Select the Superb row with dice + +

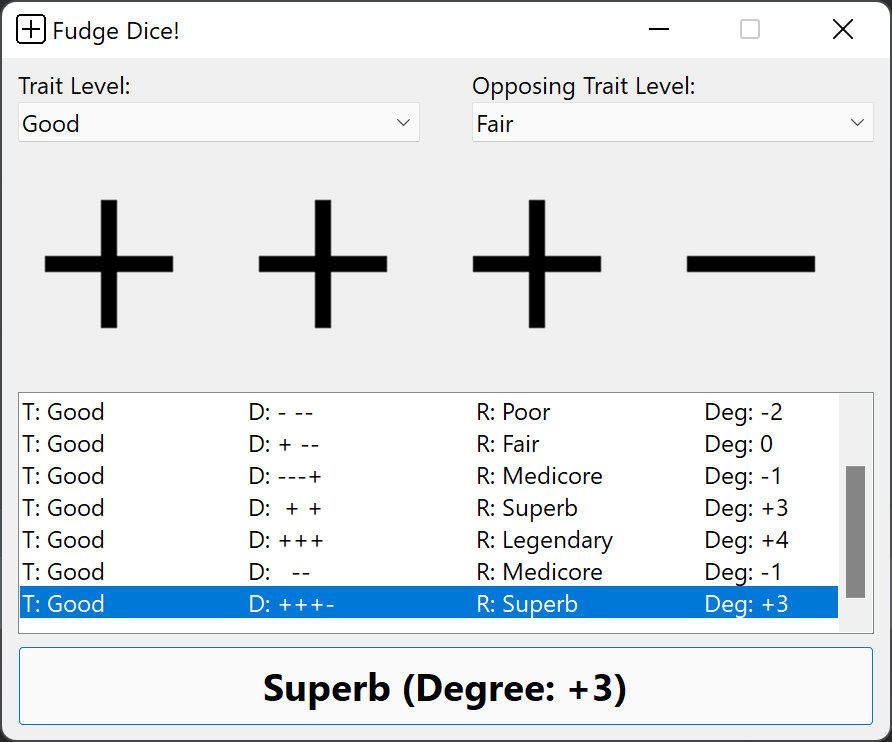tap(429, 508)
